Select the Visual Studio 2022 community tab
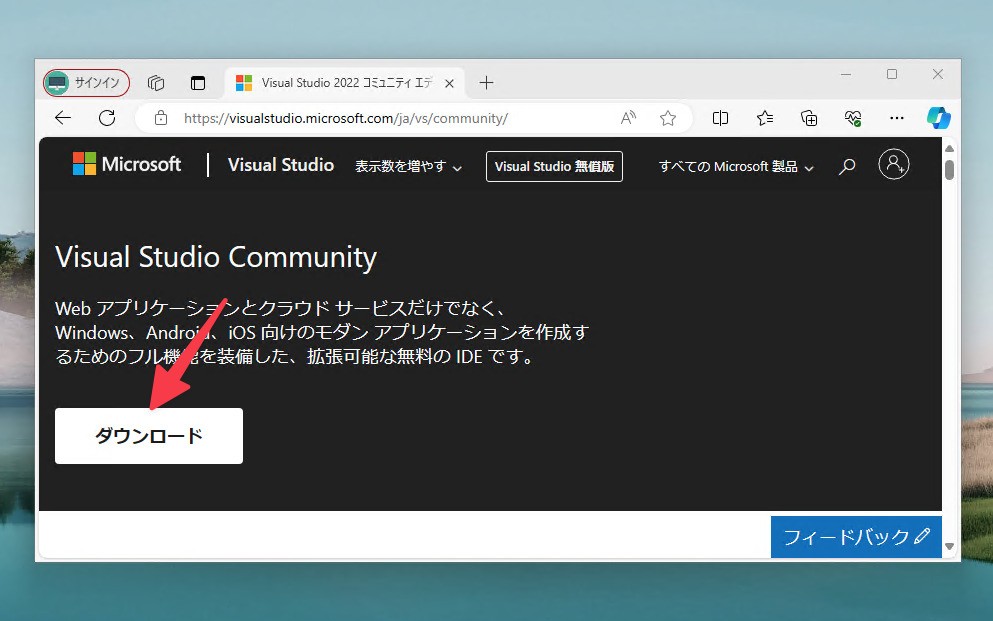Screen dimensions: 993x621 point(345,83)
